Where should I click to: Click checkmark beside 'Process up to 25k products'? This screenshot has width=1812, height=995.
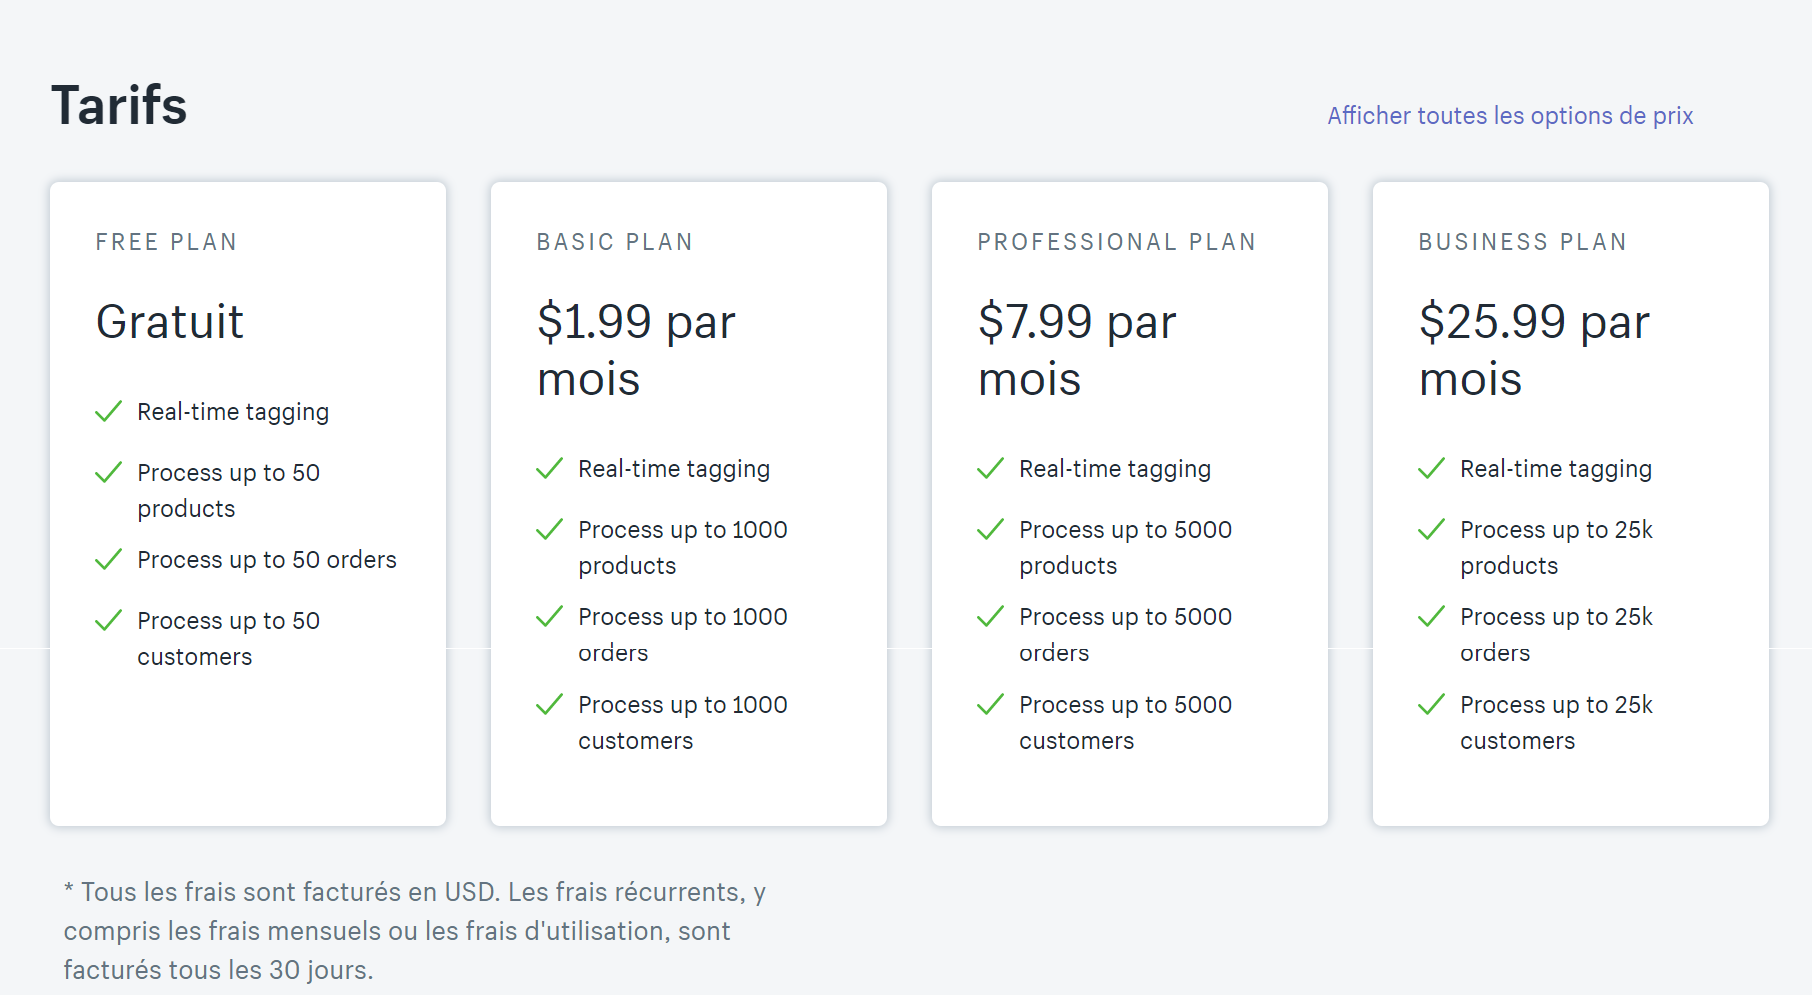[1431, 530]
